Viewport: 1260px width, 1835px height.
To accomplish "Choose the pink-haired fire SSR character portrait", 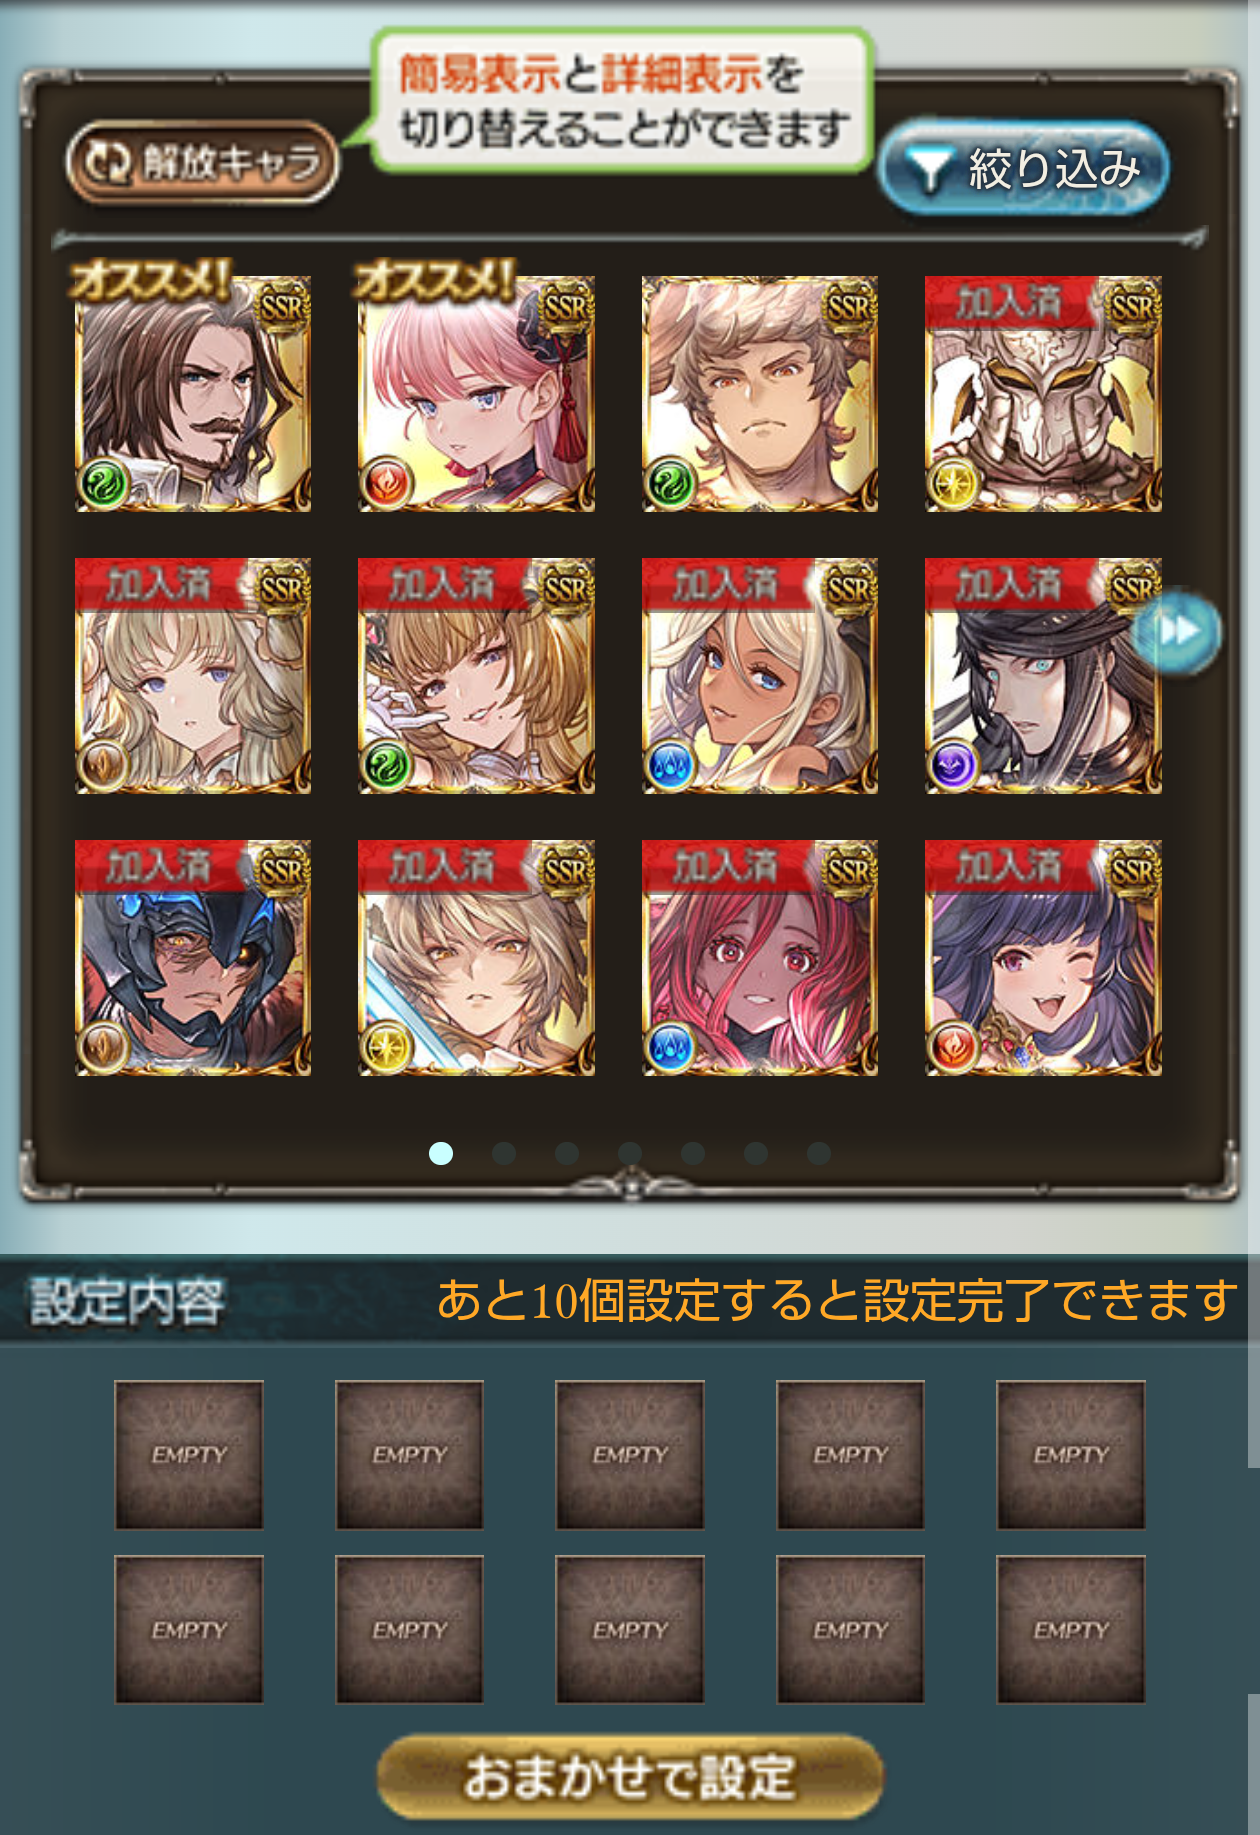I will (x=476, y=394).
